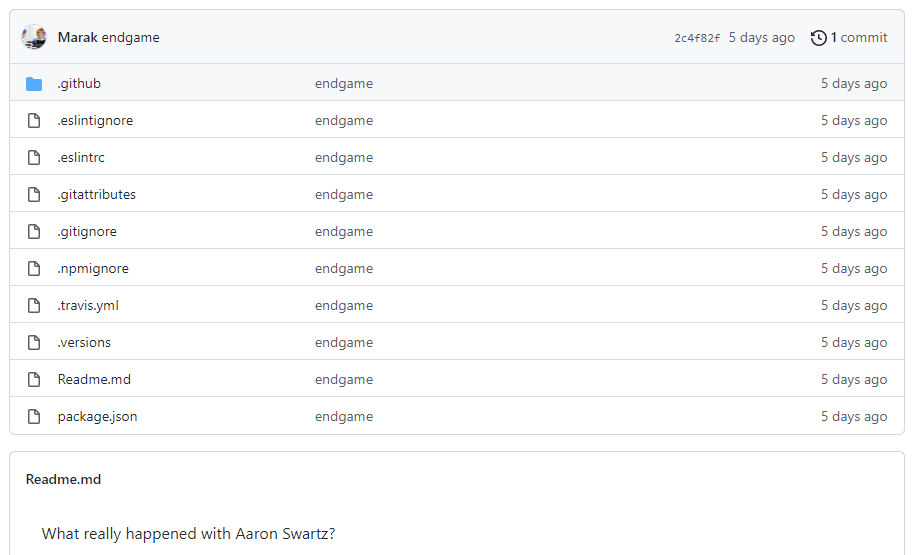Click the Readme.md panel heading
Screen dimensions: 917x555
point(63,480)
